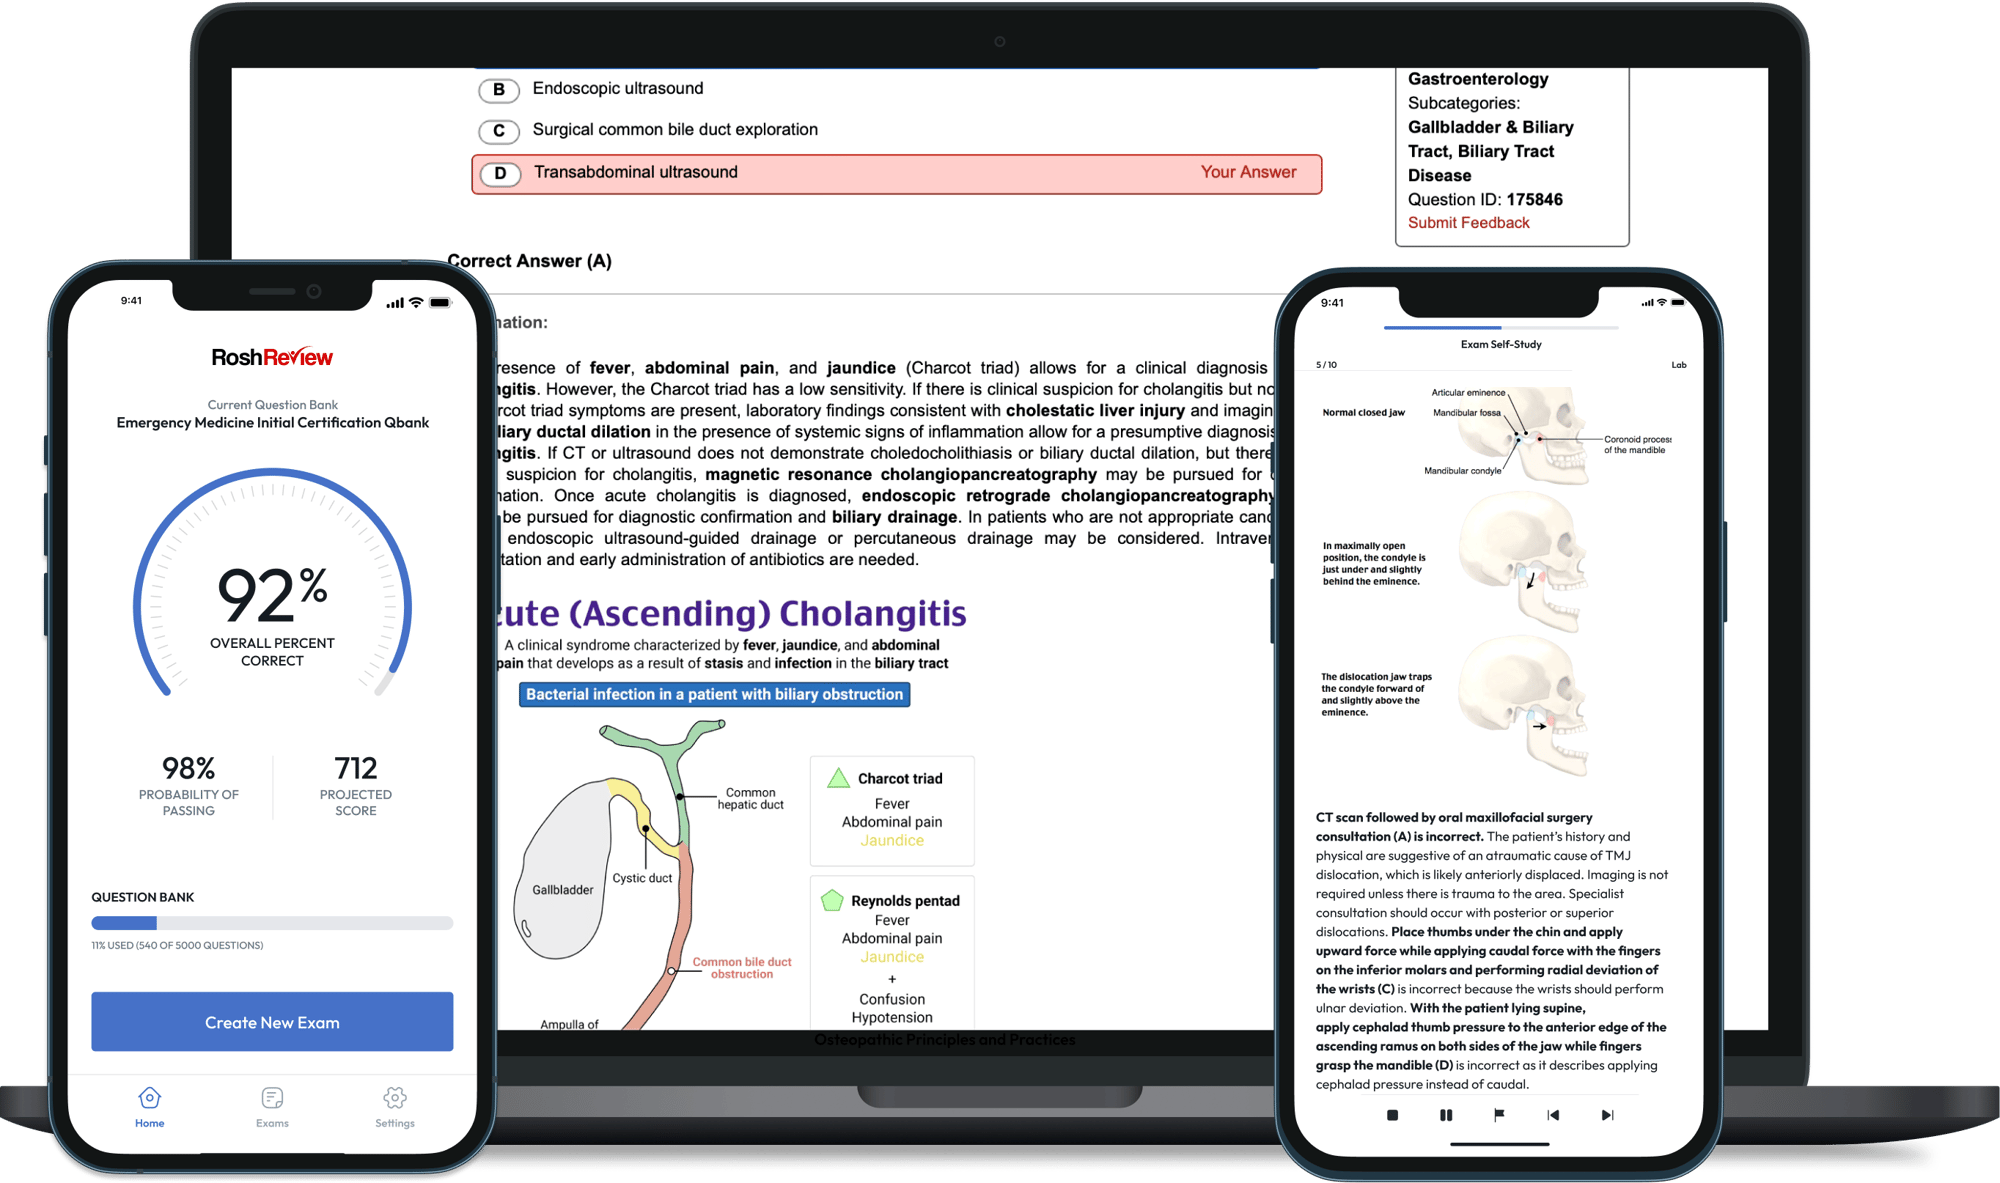
Task: Click the stop playback button
Action: click(1380, 1118)
